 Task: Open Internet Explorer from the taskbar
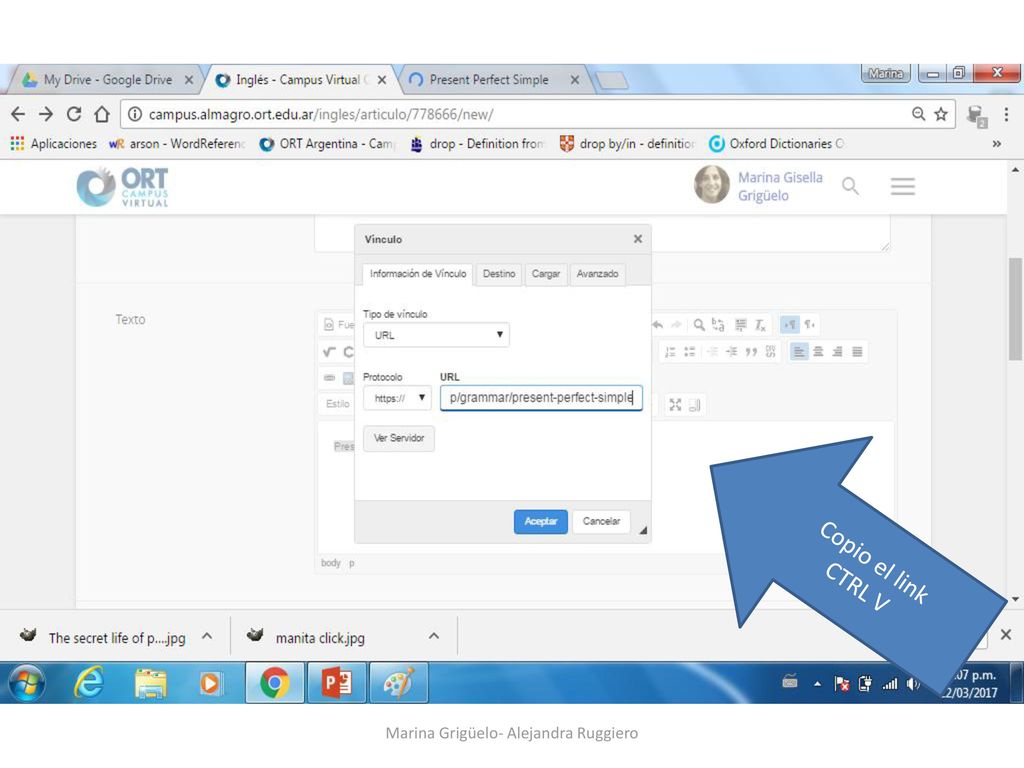(88, 683)
